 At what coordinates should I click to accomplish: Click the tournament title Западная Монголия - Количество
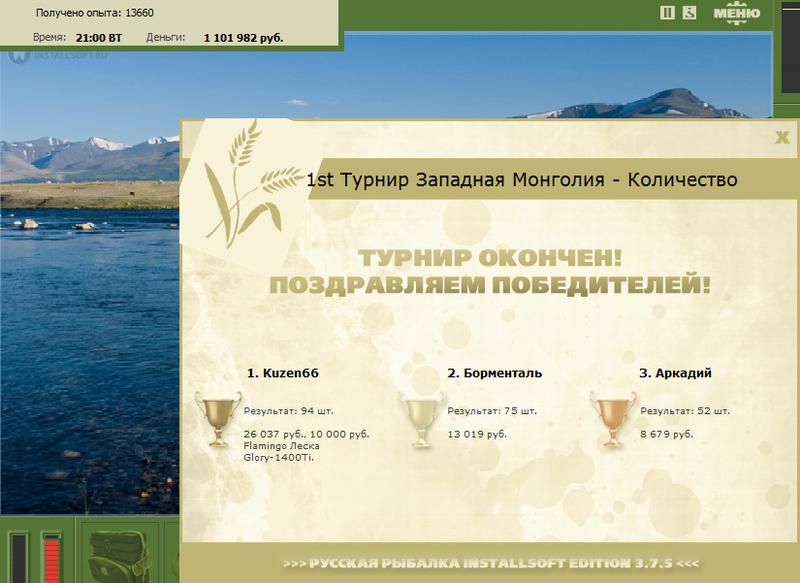coord(521,180)
